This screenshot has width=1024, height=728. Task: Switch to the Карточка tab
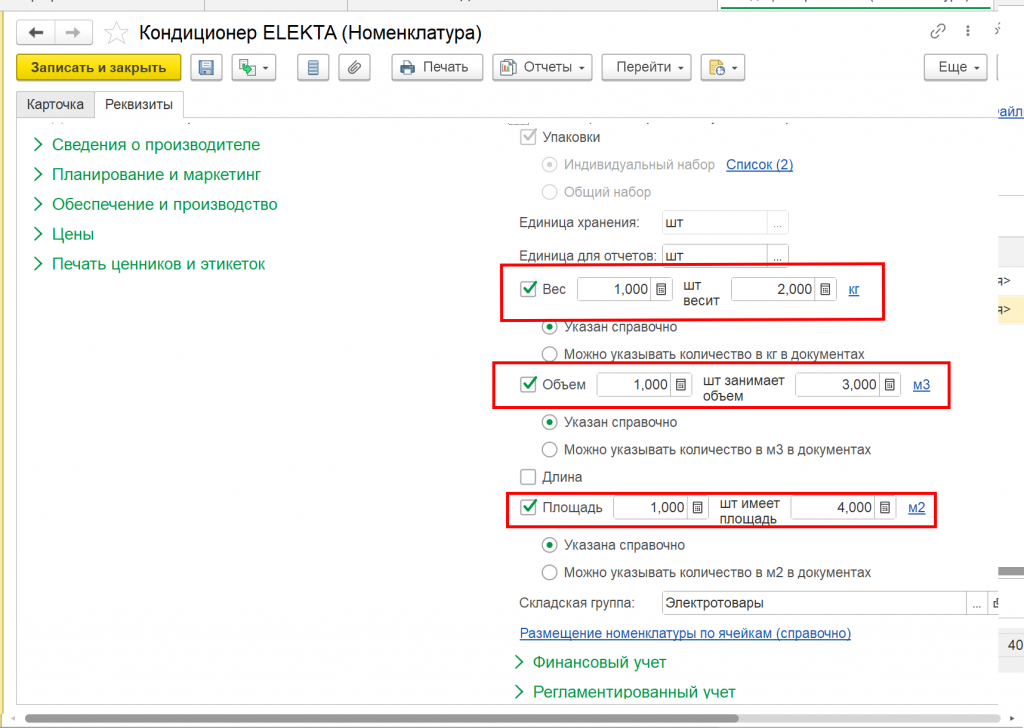56,104
